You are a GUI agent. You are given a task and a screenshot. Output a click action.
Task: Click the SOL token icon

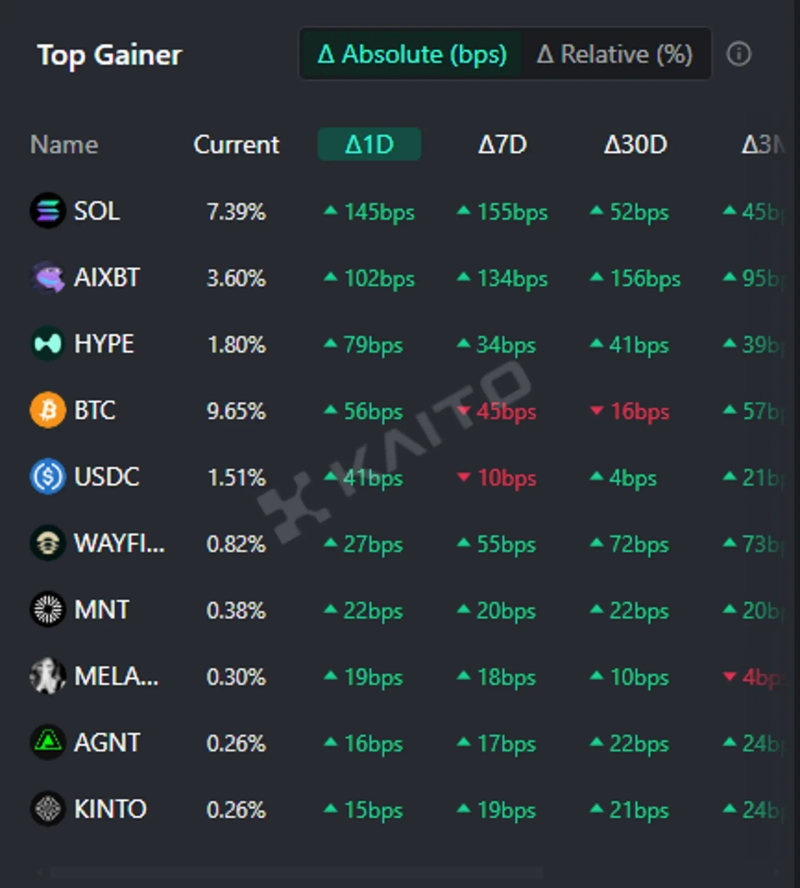click(47, 211)
